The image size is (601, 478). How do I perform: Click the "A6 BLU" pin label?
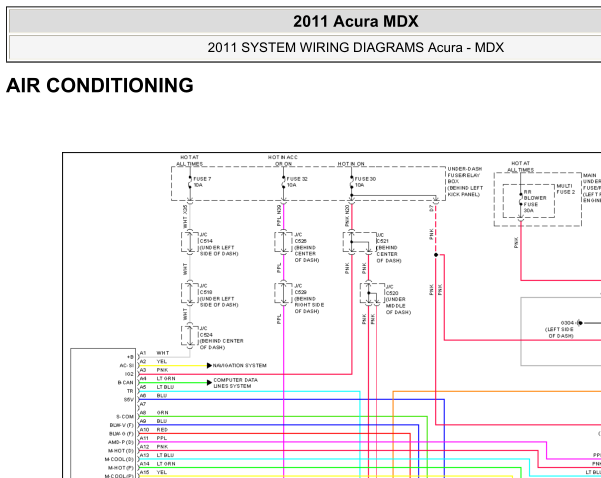point(153,396)
